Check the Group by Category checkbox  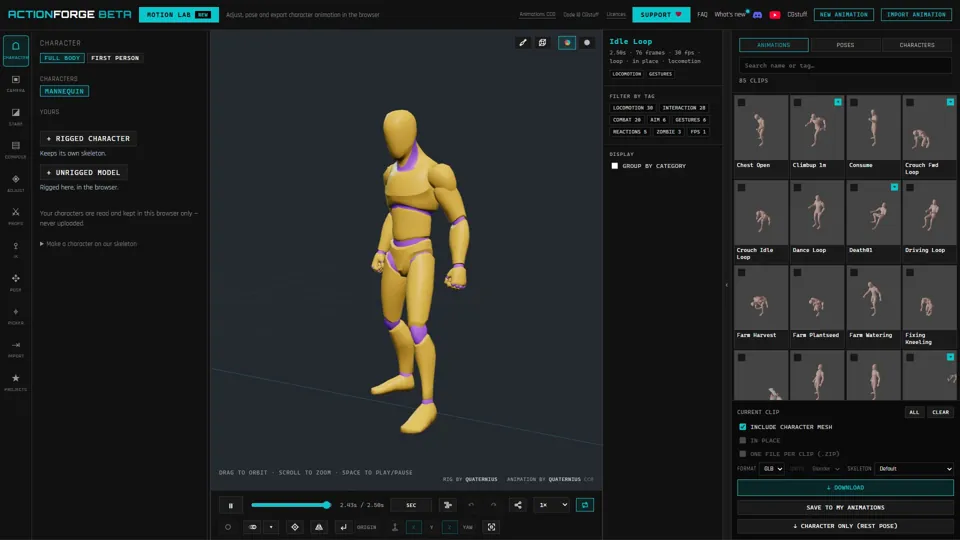pyautogui.click(x=615, y=166)
